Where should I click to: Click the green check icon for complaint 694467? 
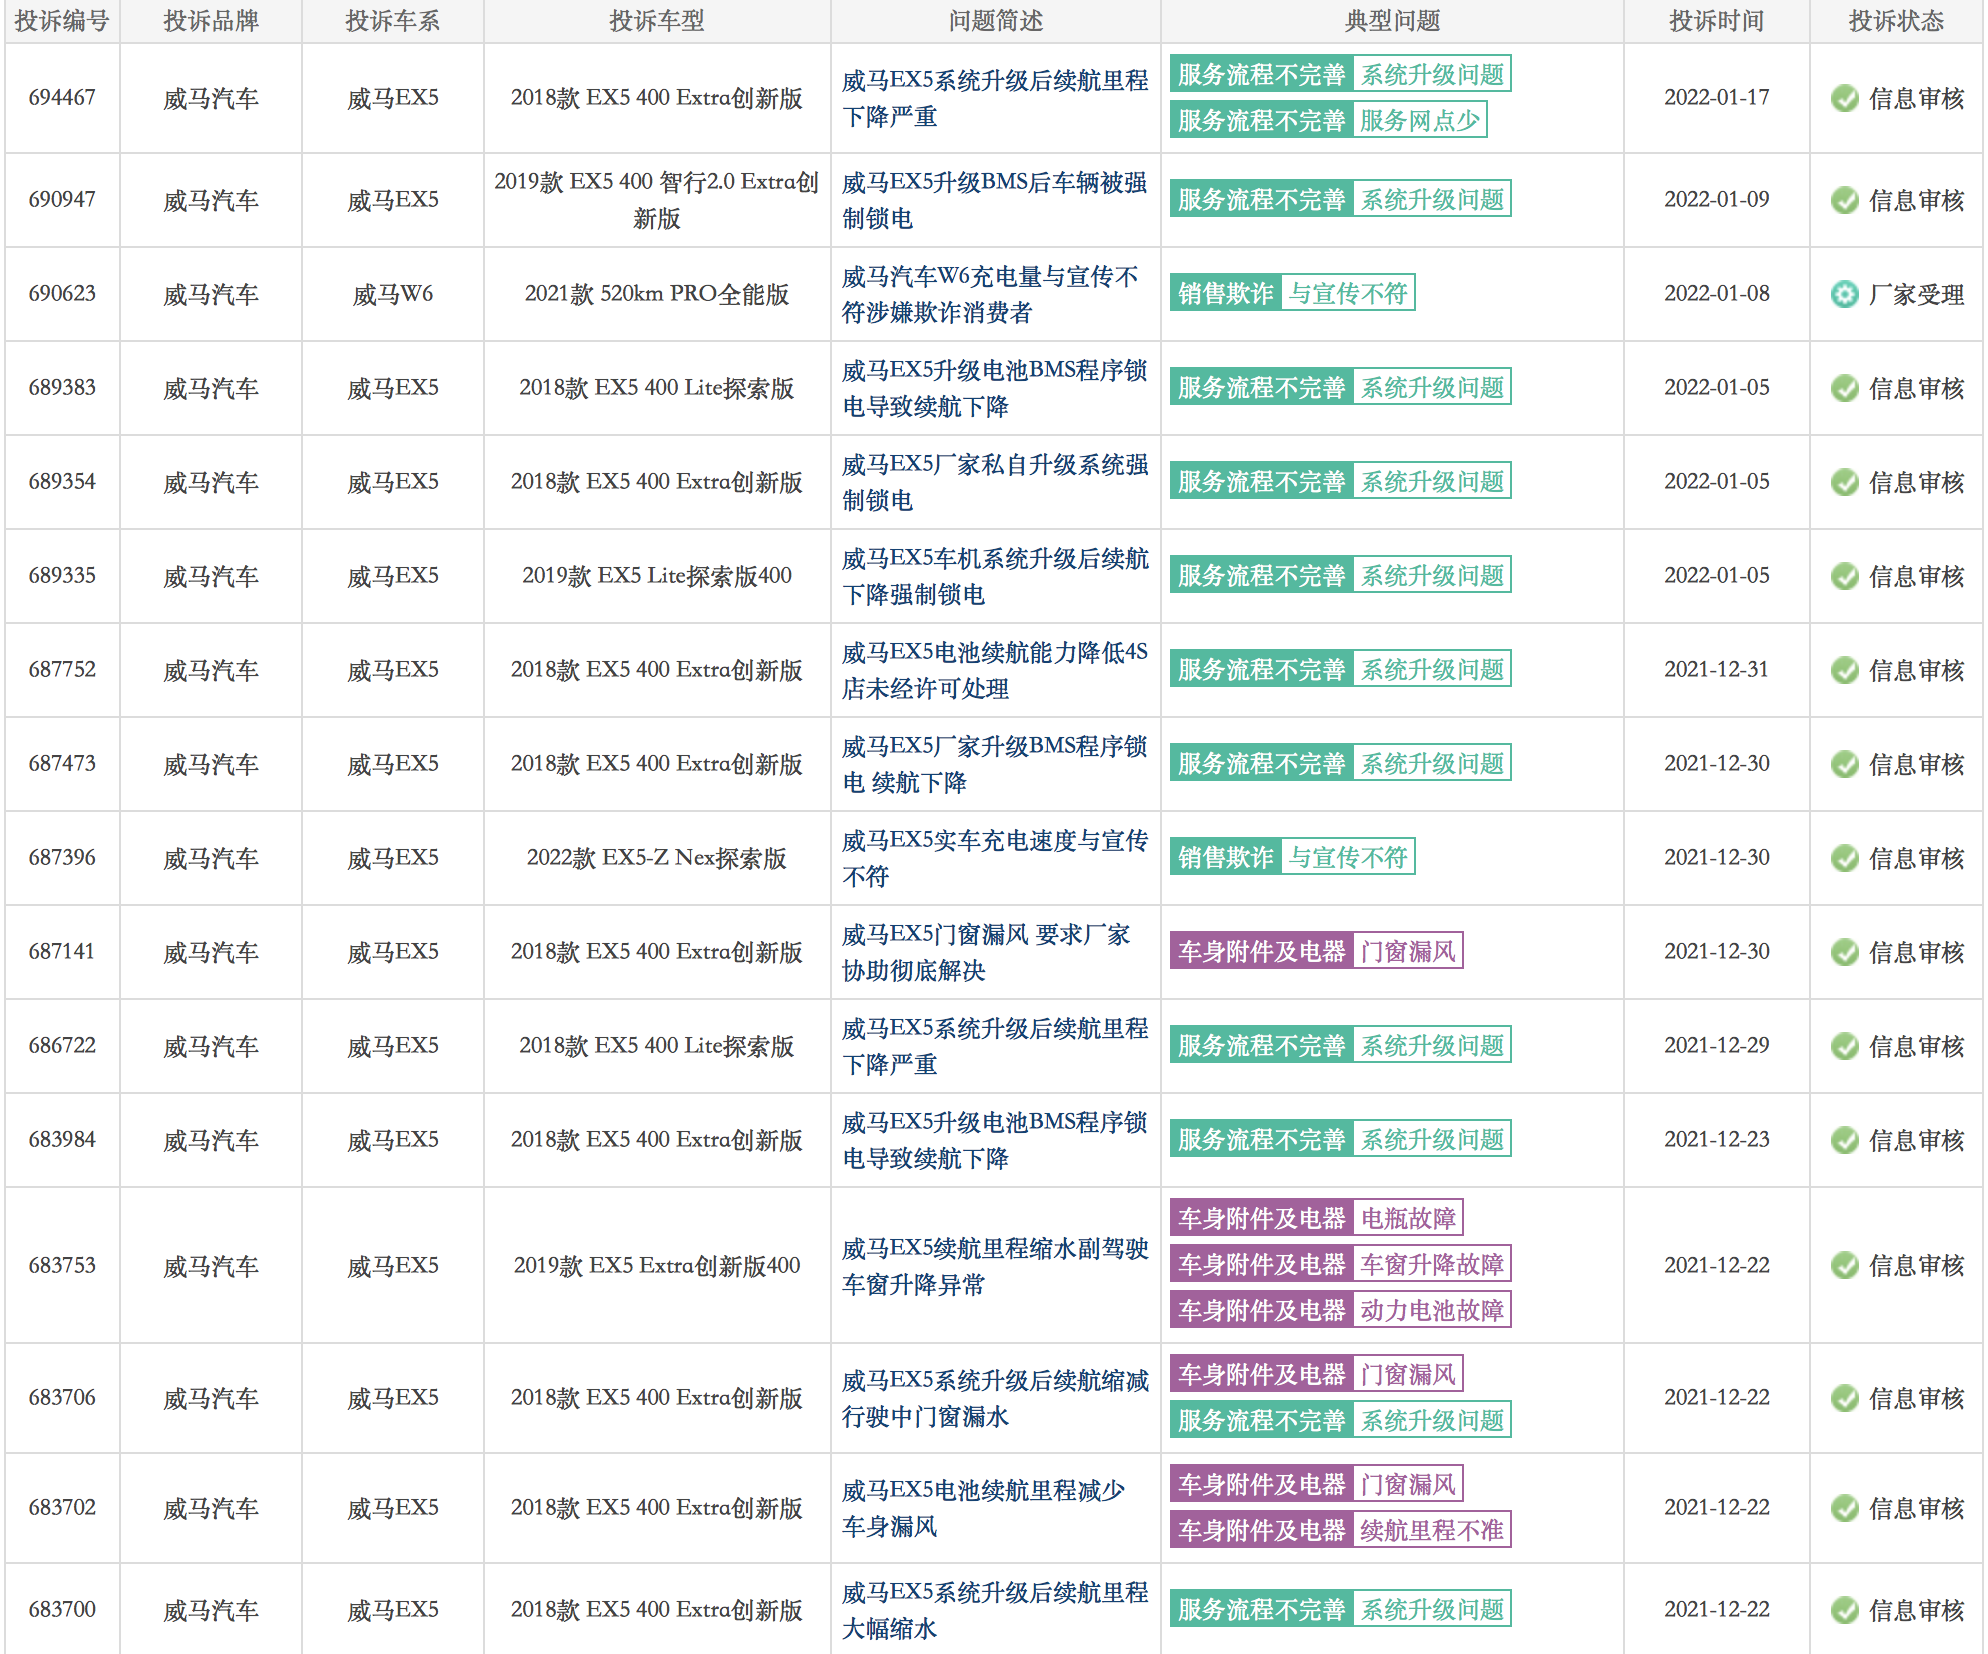(1844, 98)
